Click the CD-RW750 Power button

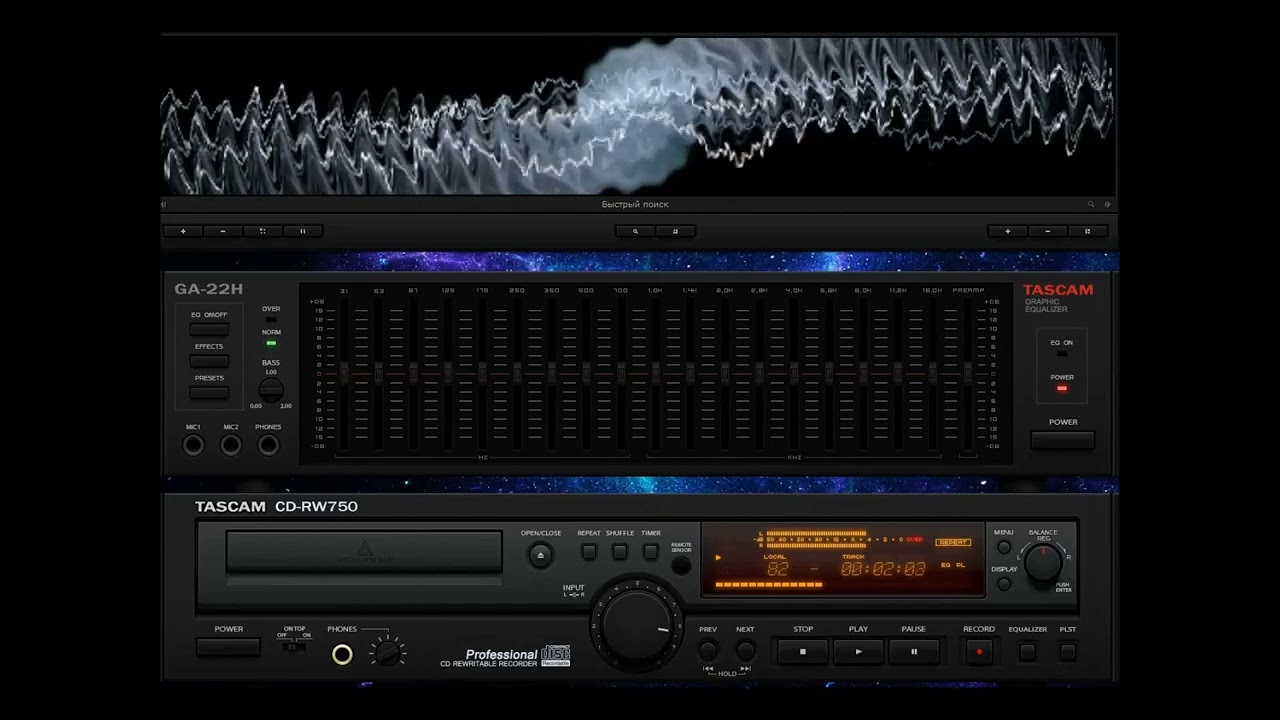point(228,647)
